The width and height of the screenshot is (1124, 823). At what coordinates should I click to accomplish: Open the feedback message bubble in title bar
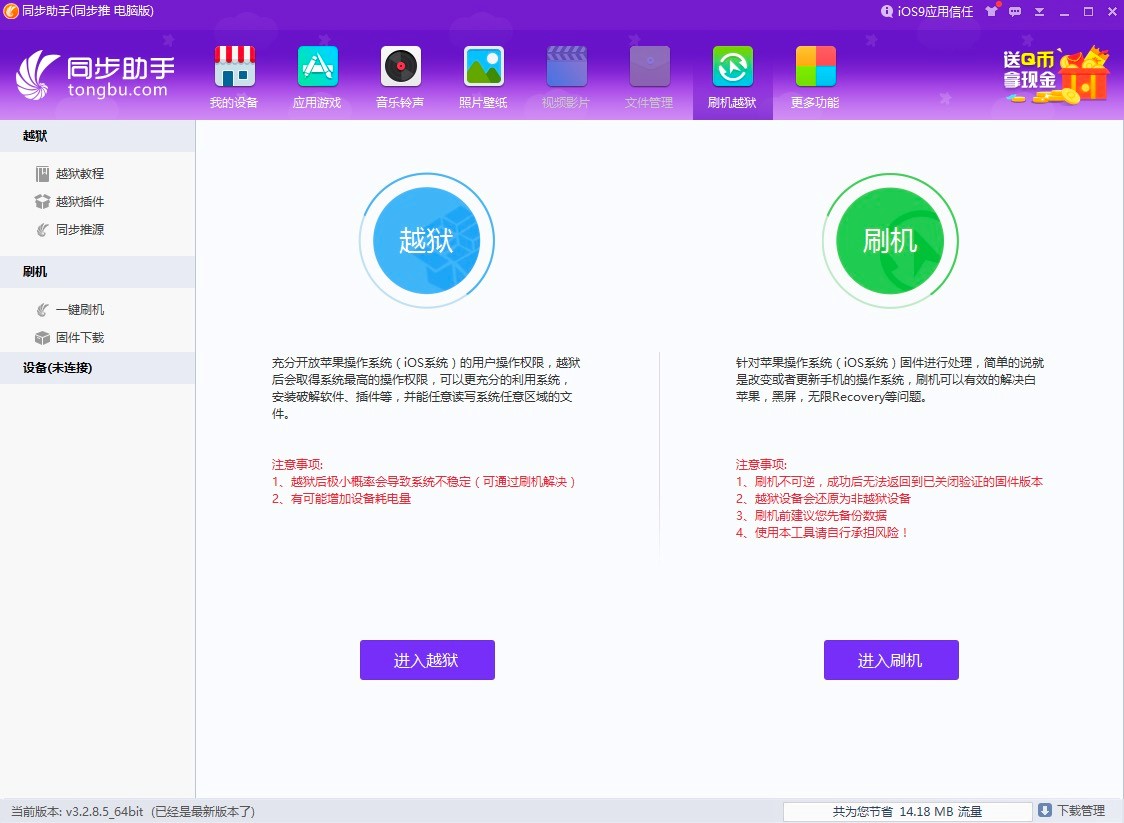[1014, 12]
